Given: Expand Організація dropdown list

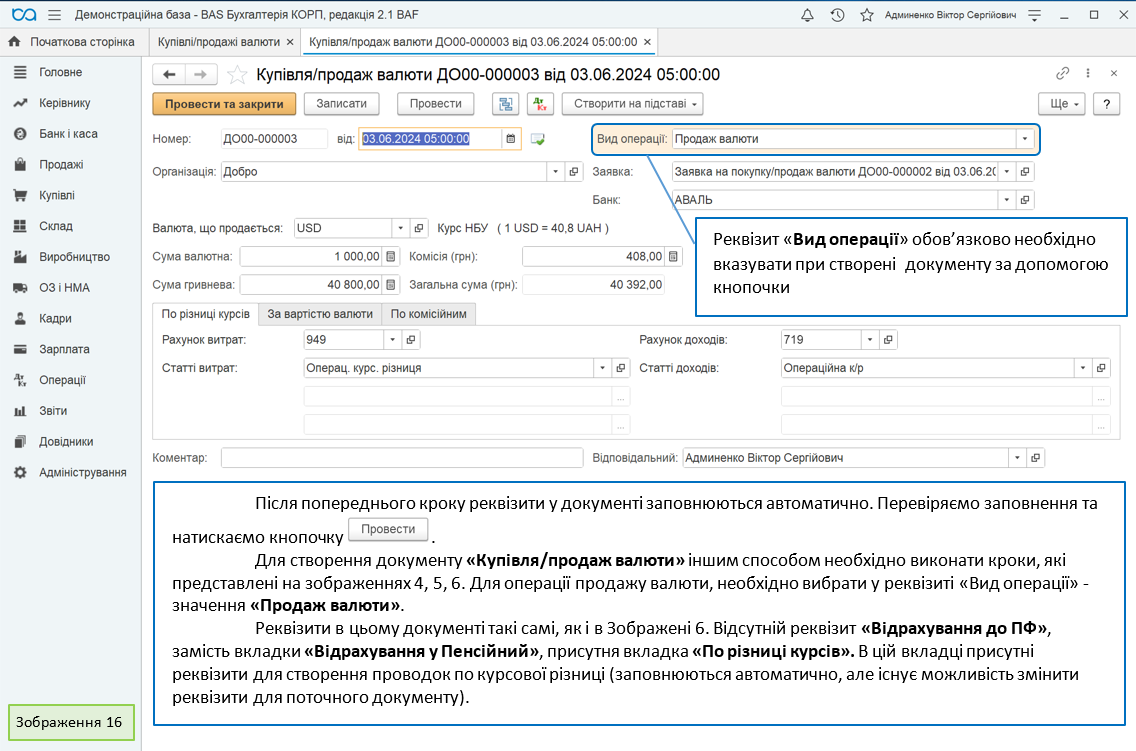Looking at the screenshot, I should pos(556,172).
